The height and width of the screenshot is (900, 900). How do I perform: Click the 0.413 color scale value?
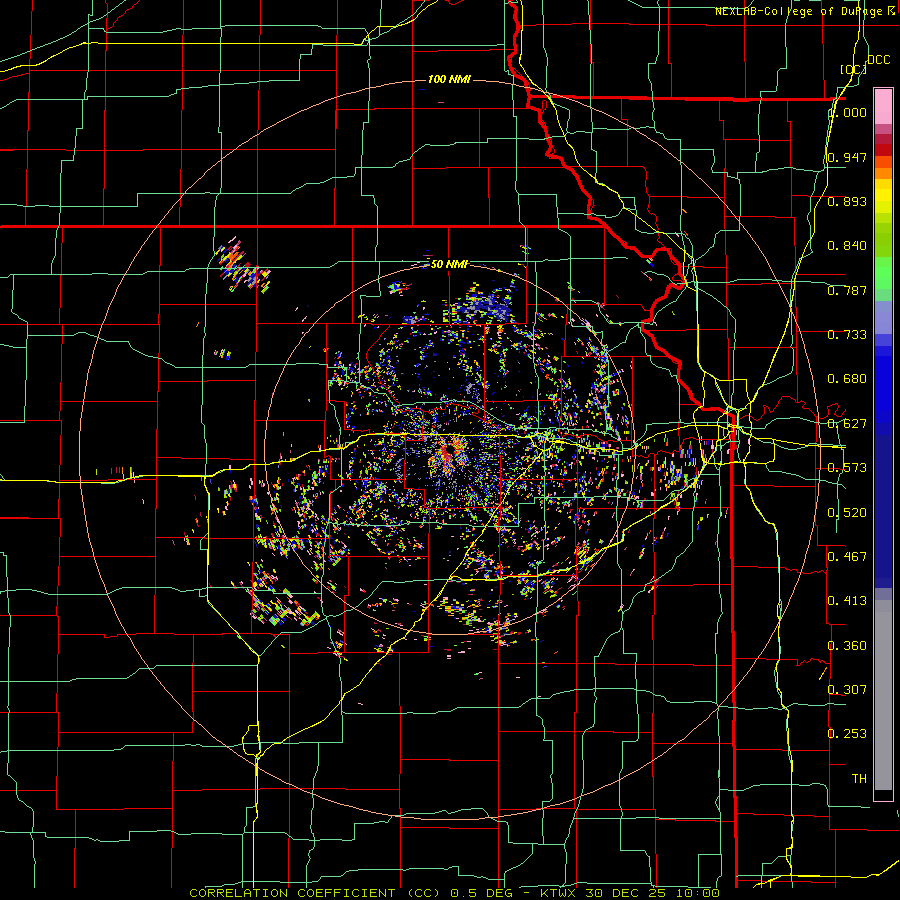tap(847, 601)
